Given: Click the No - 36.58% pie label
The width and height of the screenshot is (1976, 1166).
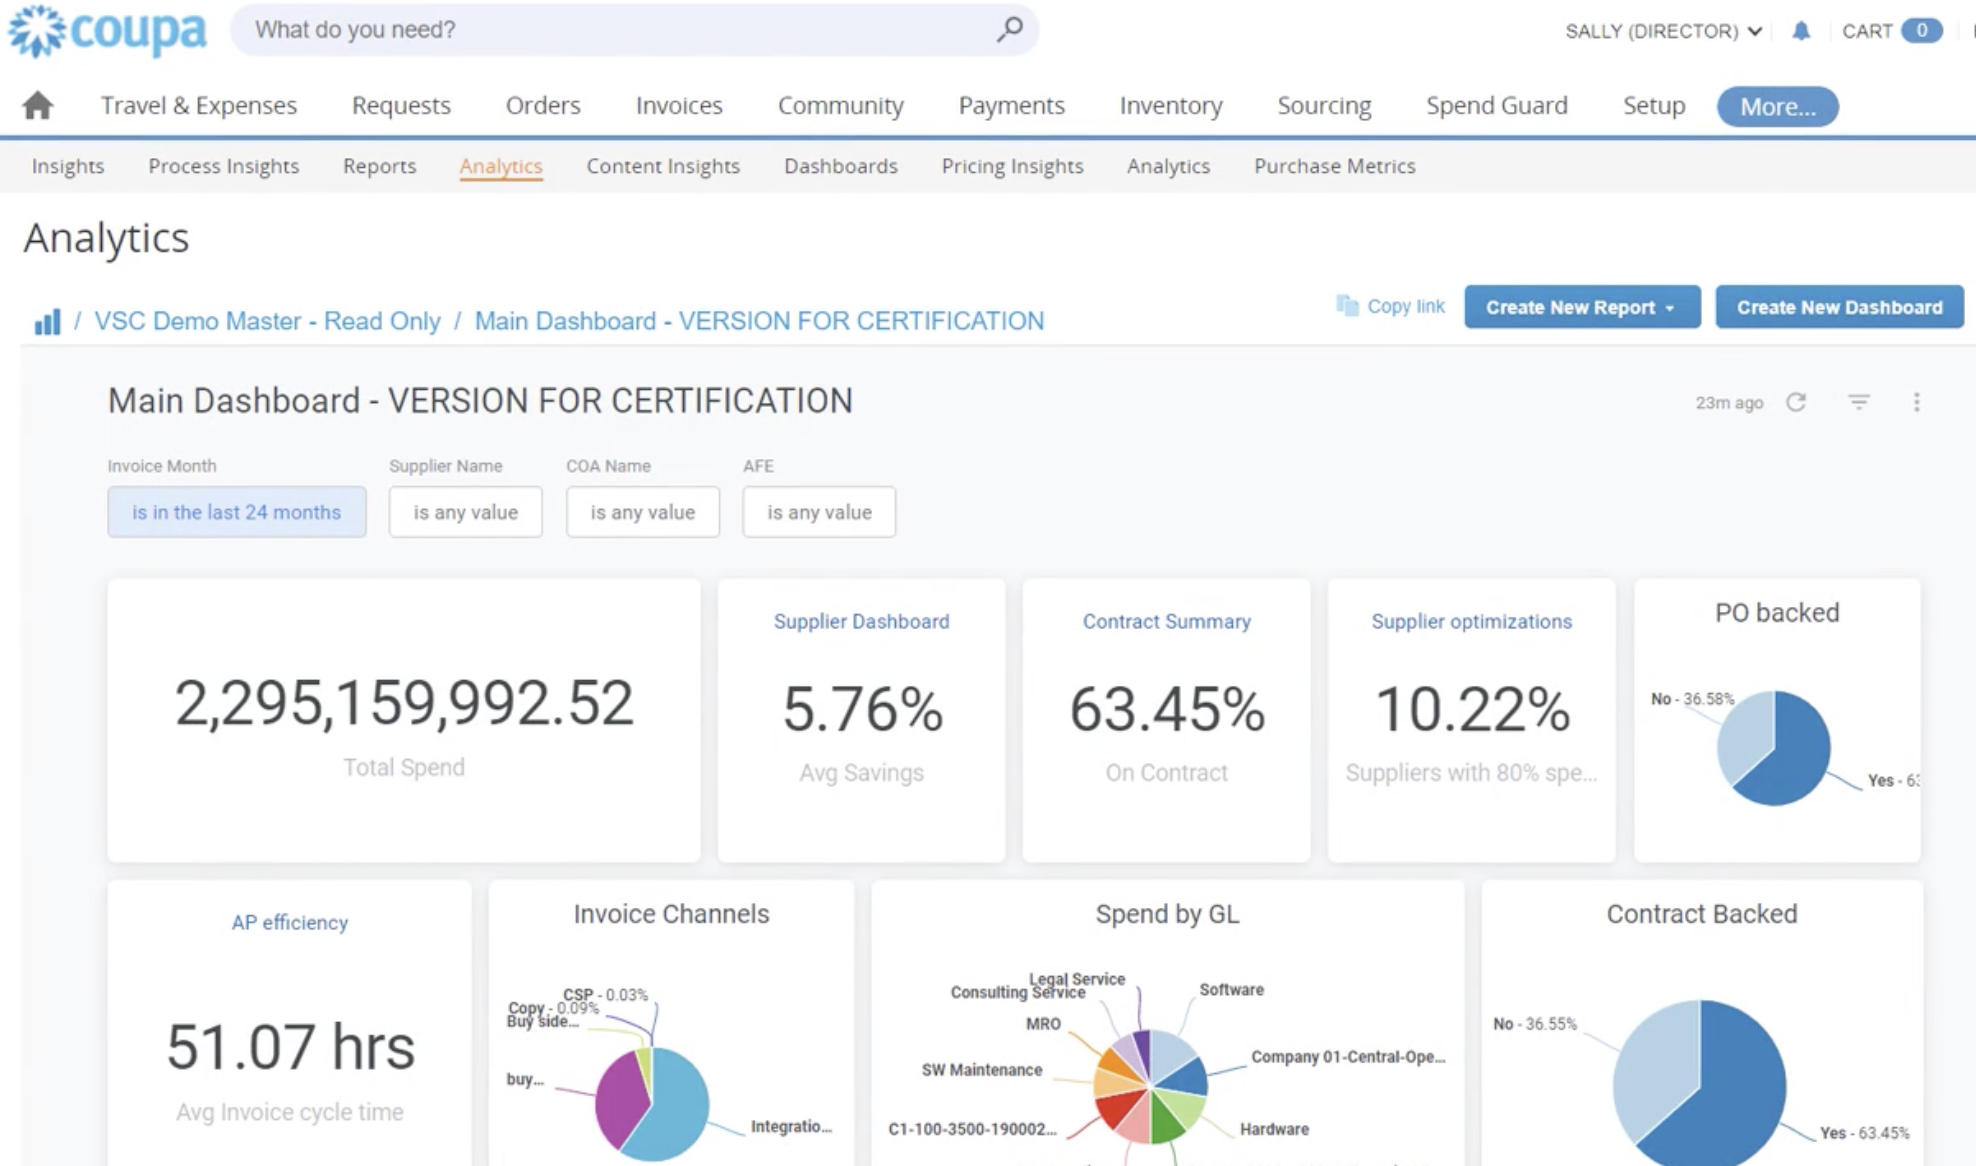Looking at the screenshot, I should coord(1692,698).
